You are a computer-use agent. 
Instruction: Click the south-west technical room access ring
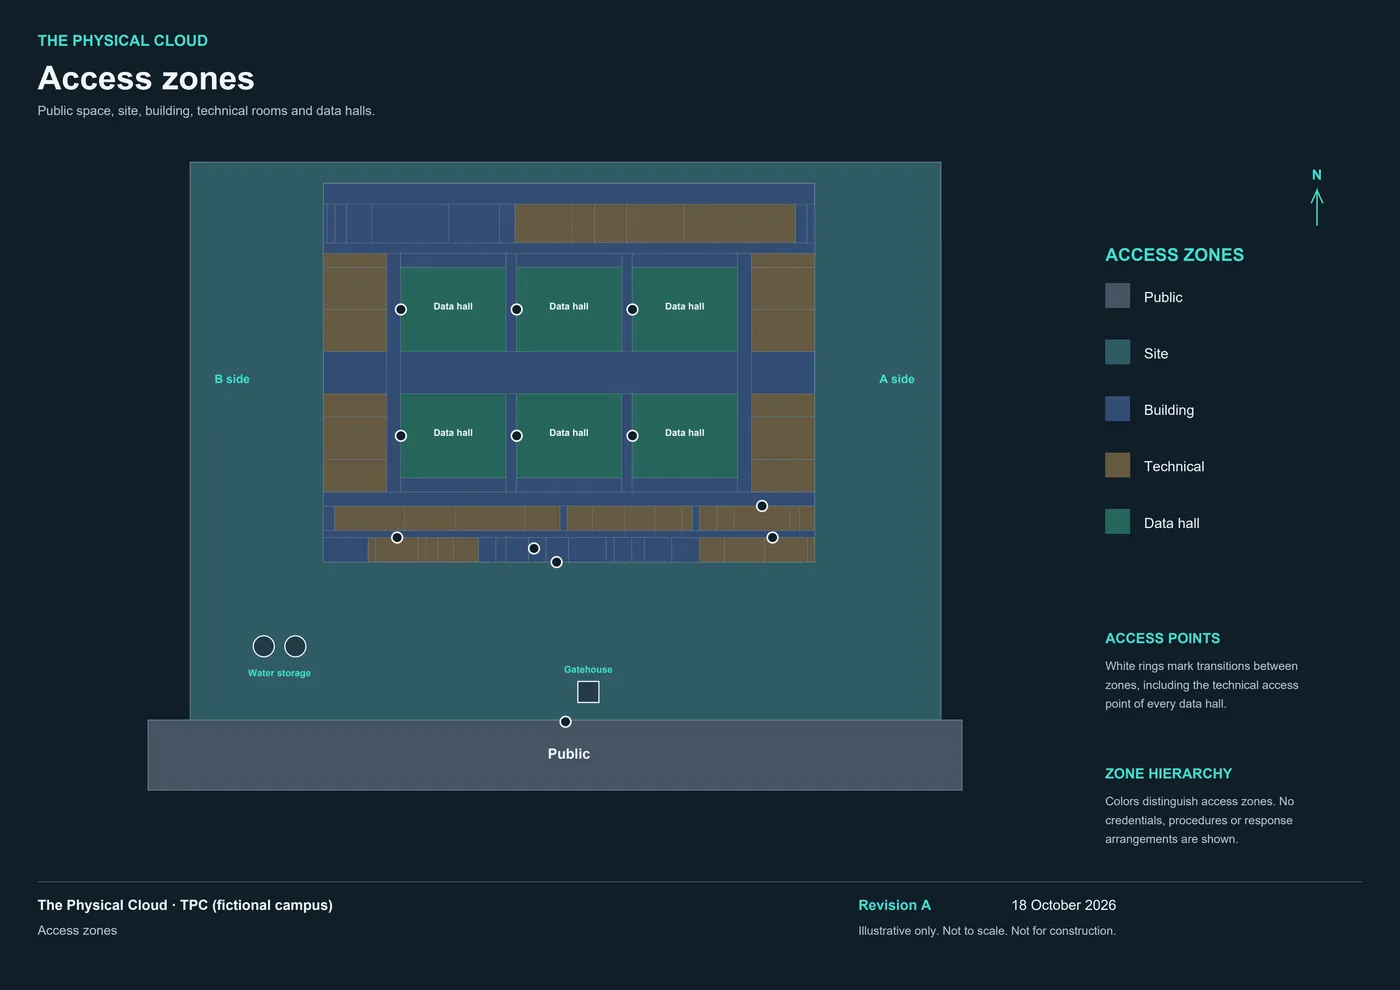(x=397, y=538)
